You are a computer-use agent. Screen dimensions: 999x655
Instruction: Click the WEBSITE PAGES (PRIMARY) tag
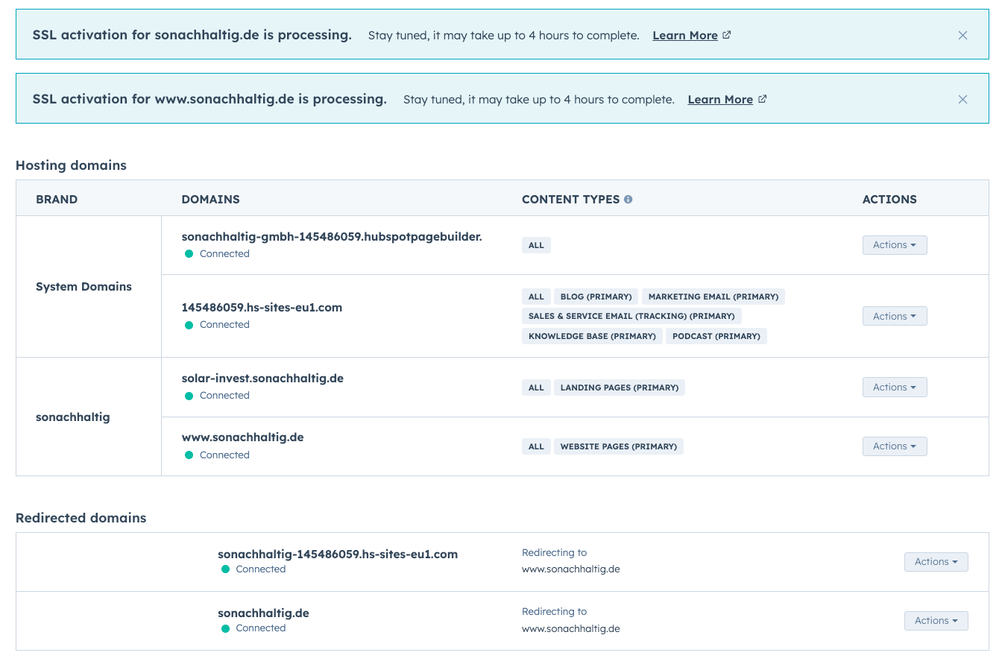click(x=618, y=446)
